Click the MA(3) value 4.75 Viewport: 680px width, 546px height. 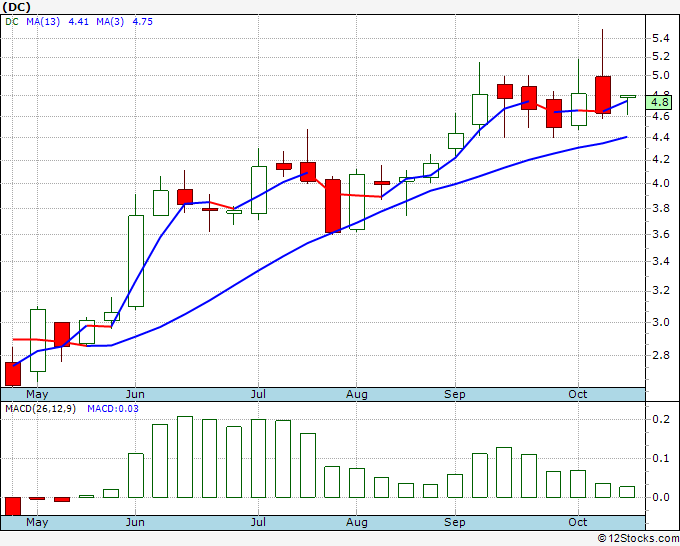pyautogui.click(x=143, y=22)
